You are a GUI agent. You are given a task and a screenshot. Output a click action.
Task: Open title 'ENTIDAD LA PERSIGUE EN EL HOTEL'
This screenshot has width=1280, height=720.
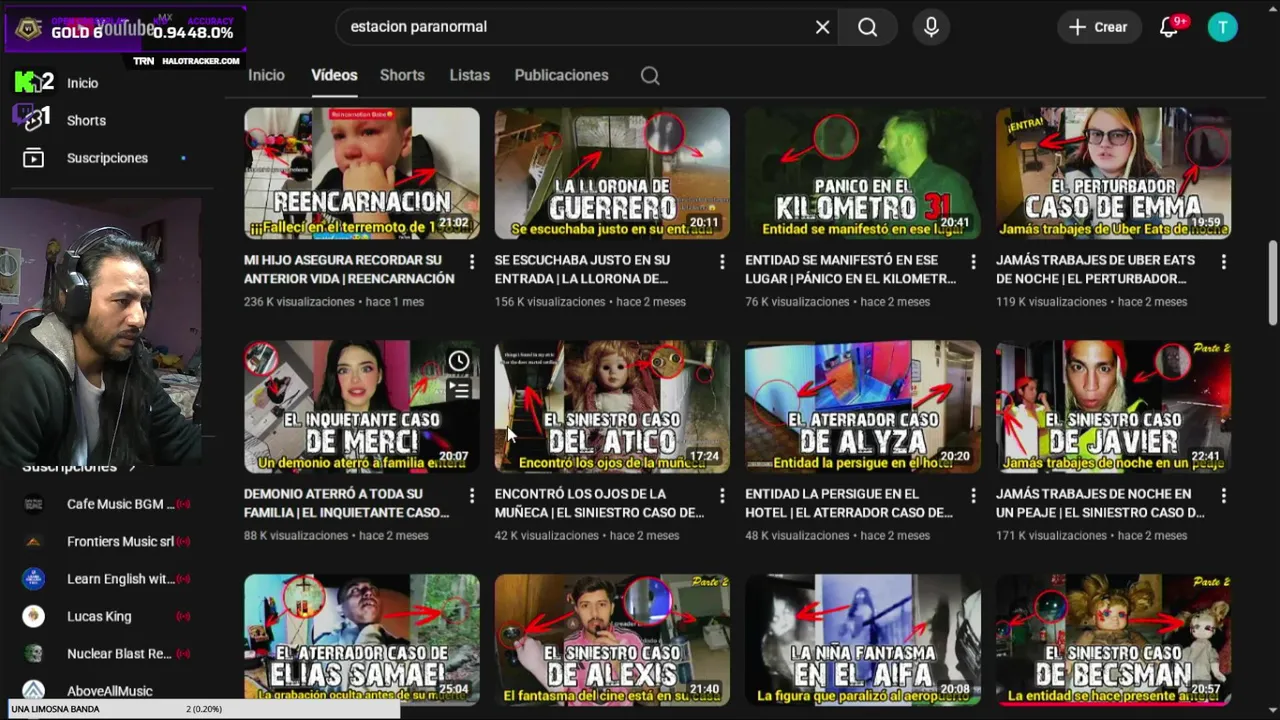[848, 503]
